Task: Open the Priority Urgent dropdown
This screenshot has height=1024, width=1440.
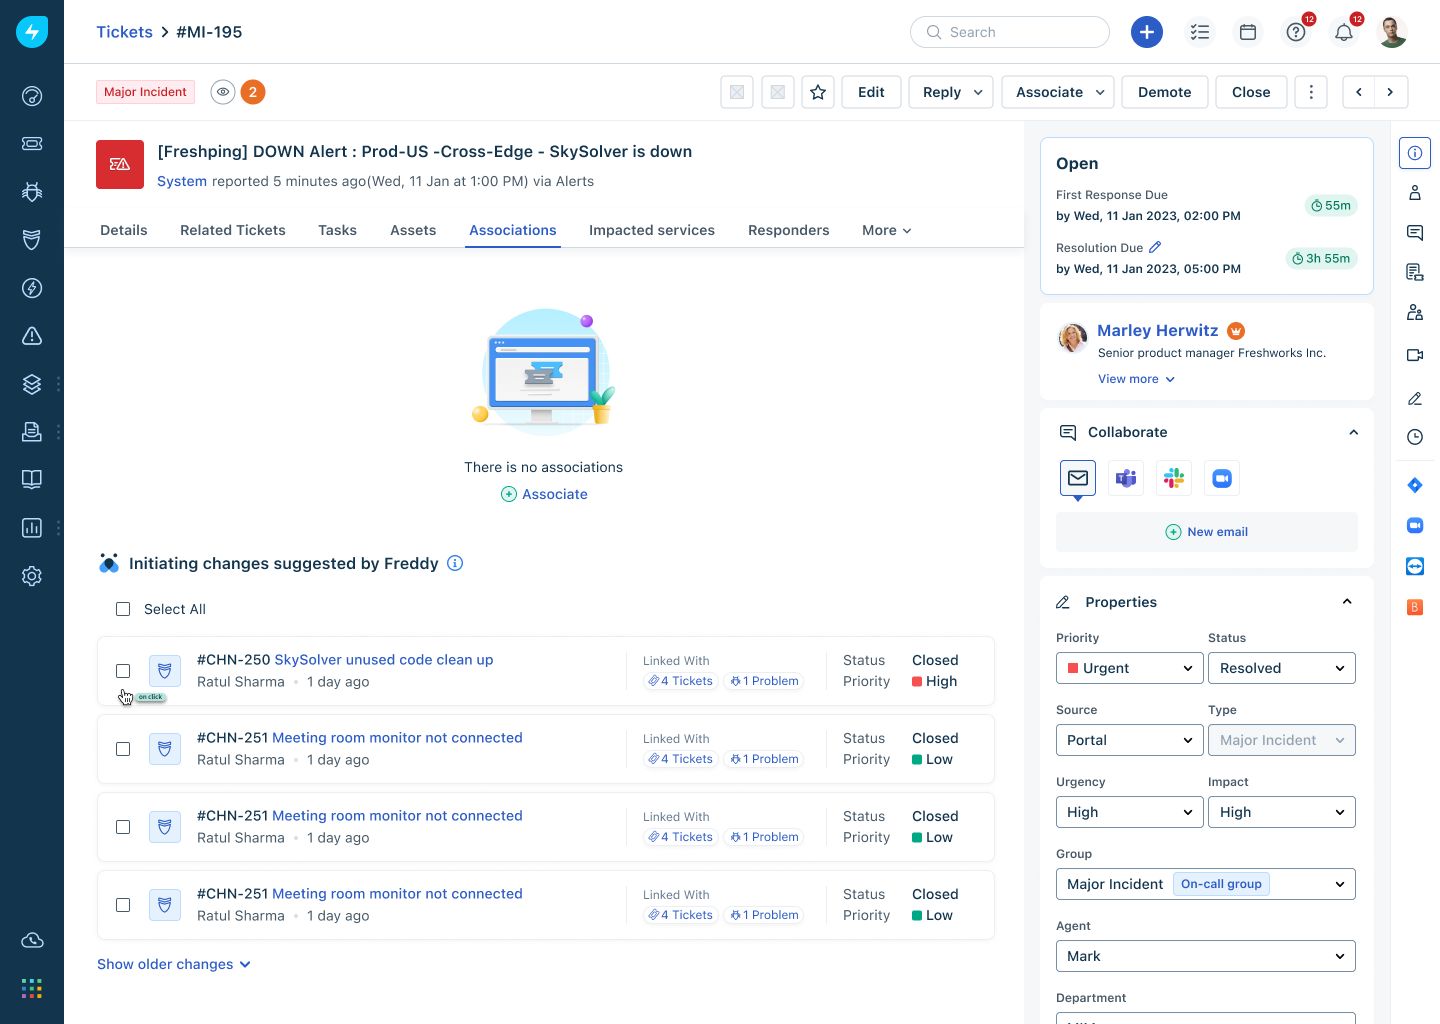Action: point(1129,668)
